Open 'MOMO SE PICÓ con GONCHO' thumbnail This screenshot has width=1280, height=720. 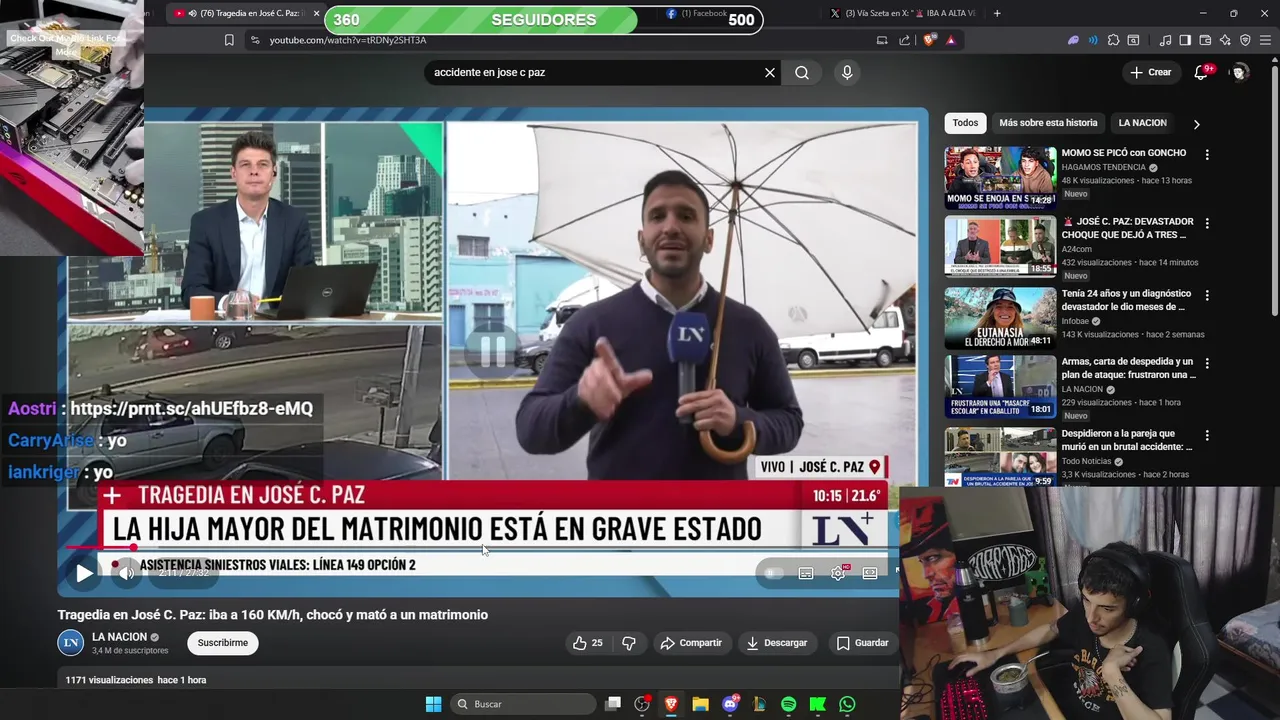1000,177
